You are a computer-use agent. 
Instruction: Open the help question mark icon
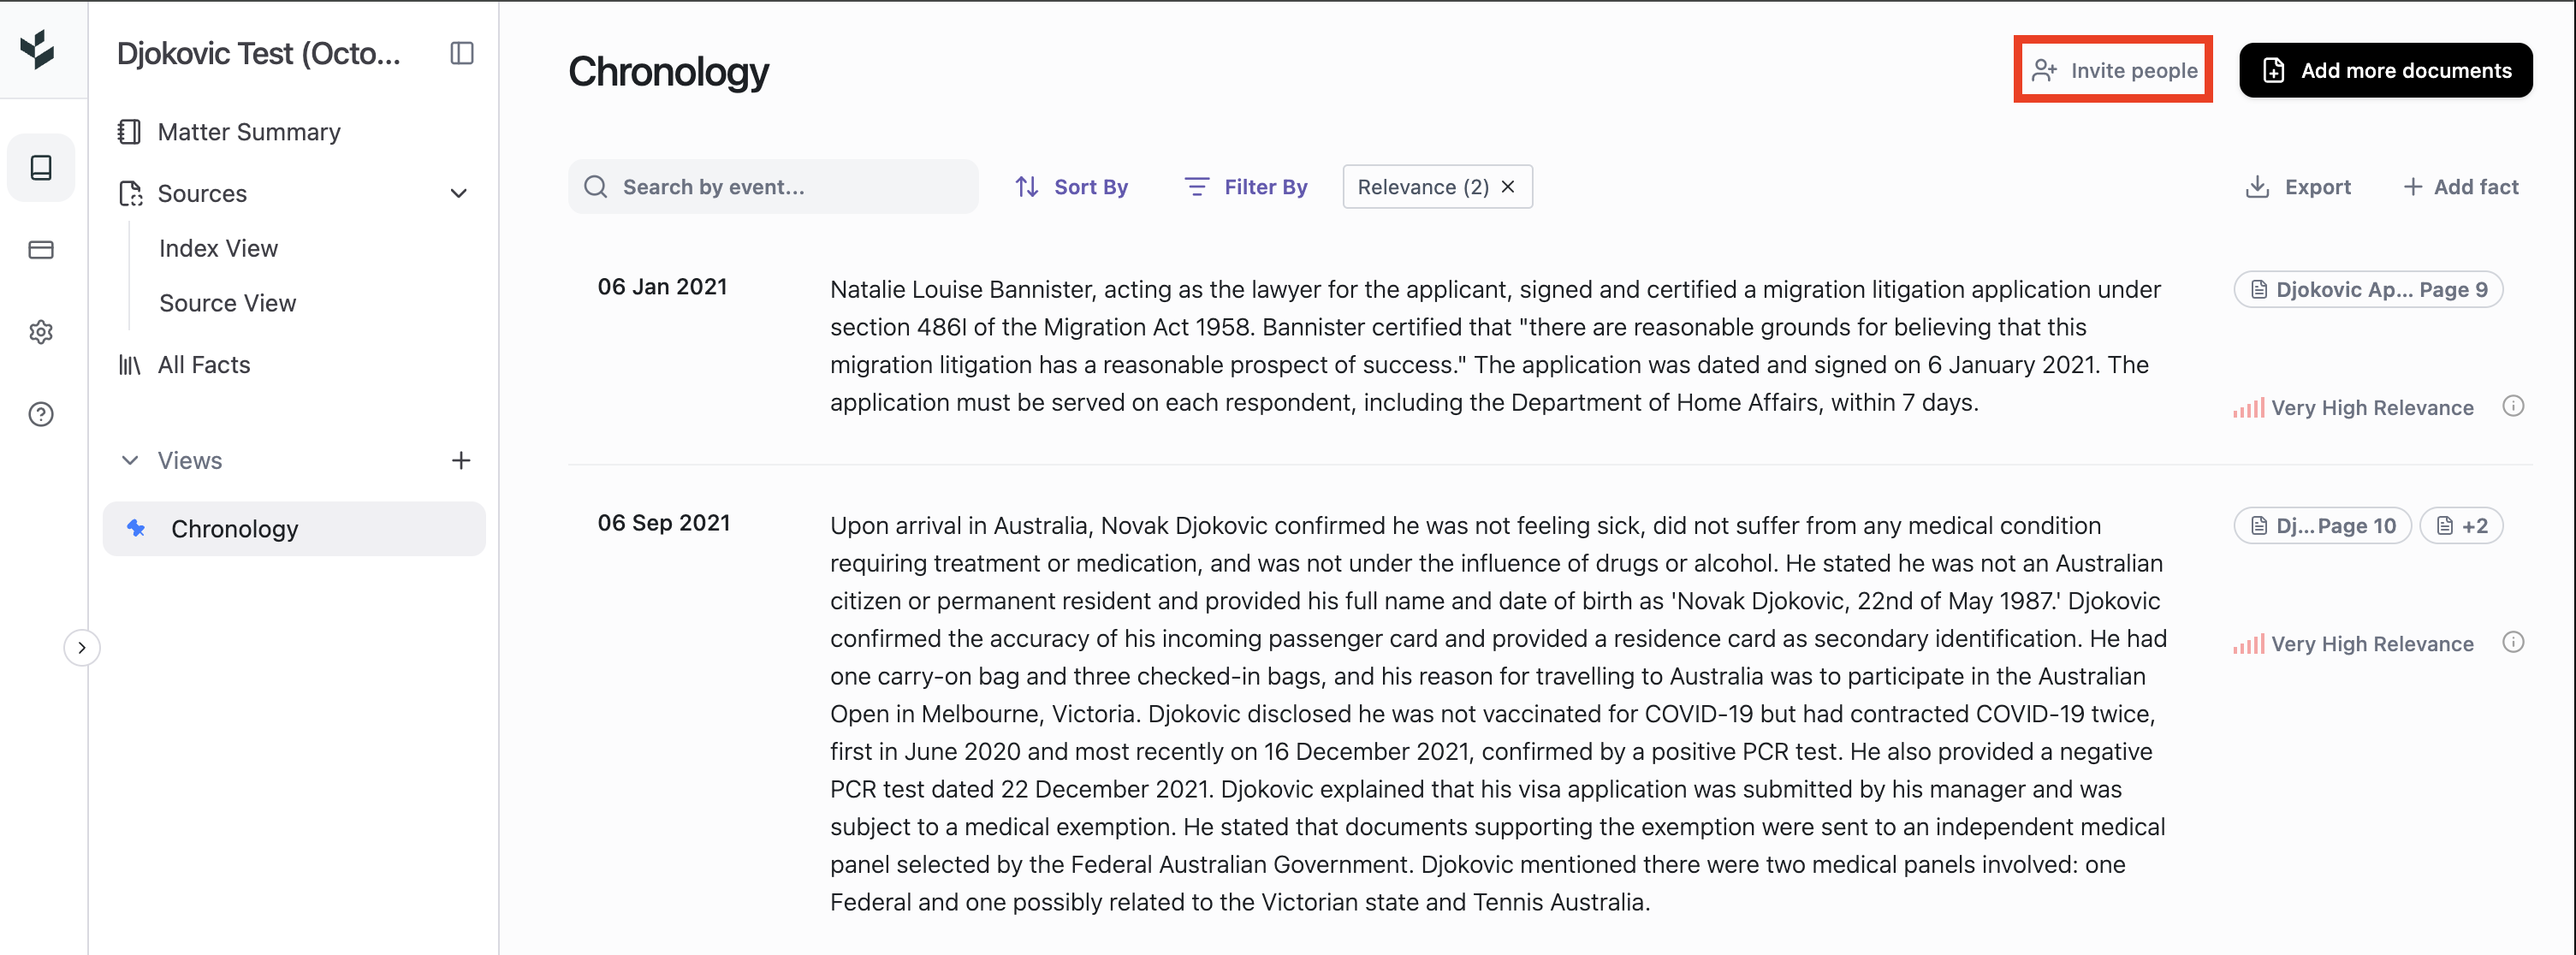tap(41, 414)
